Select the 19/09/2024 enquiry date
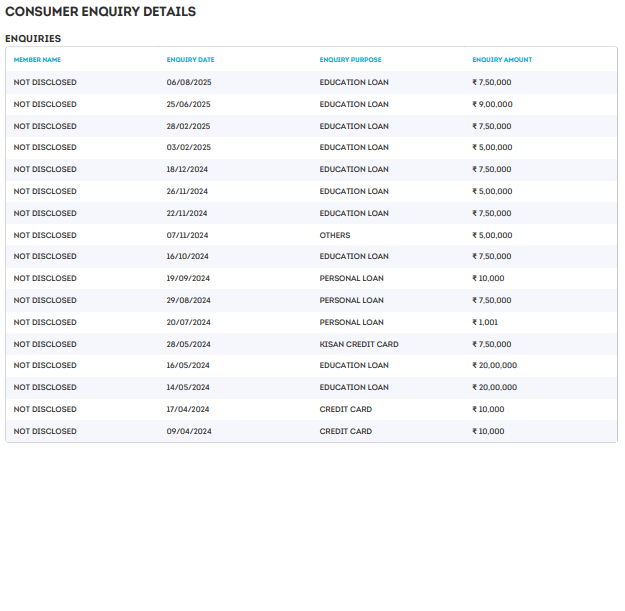The width and height of the screenshot is (625, 611). coord(188,278)
